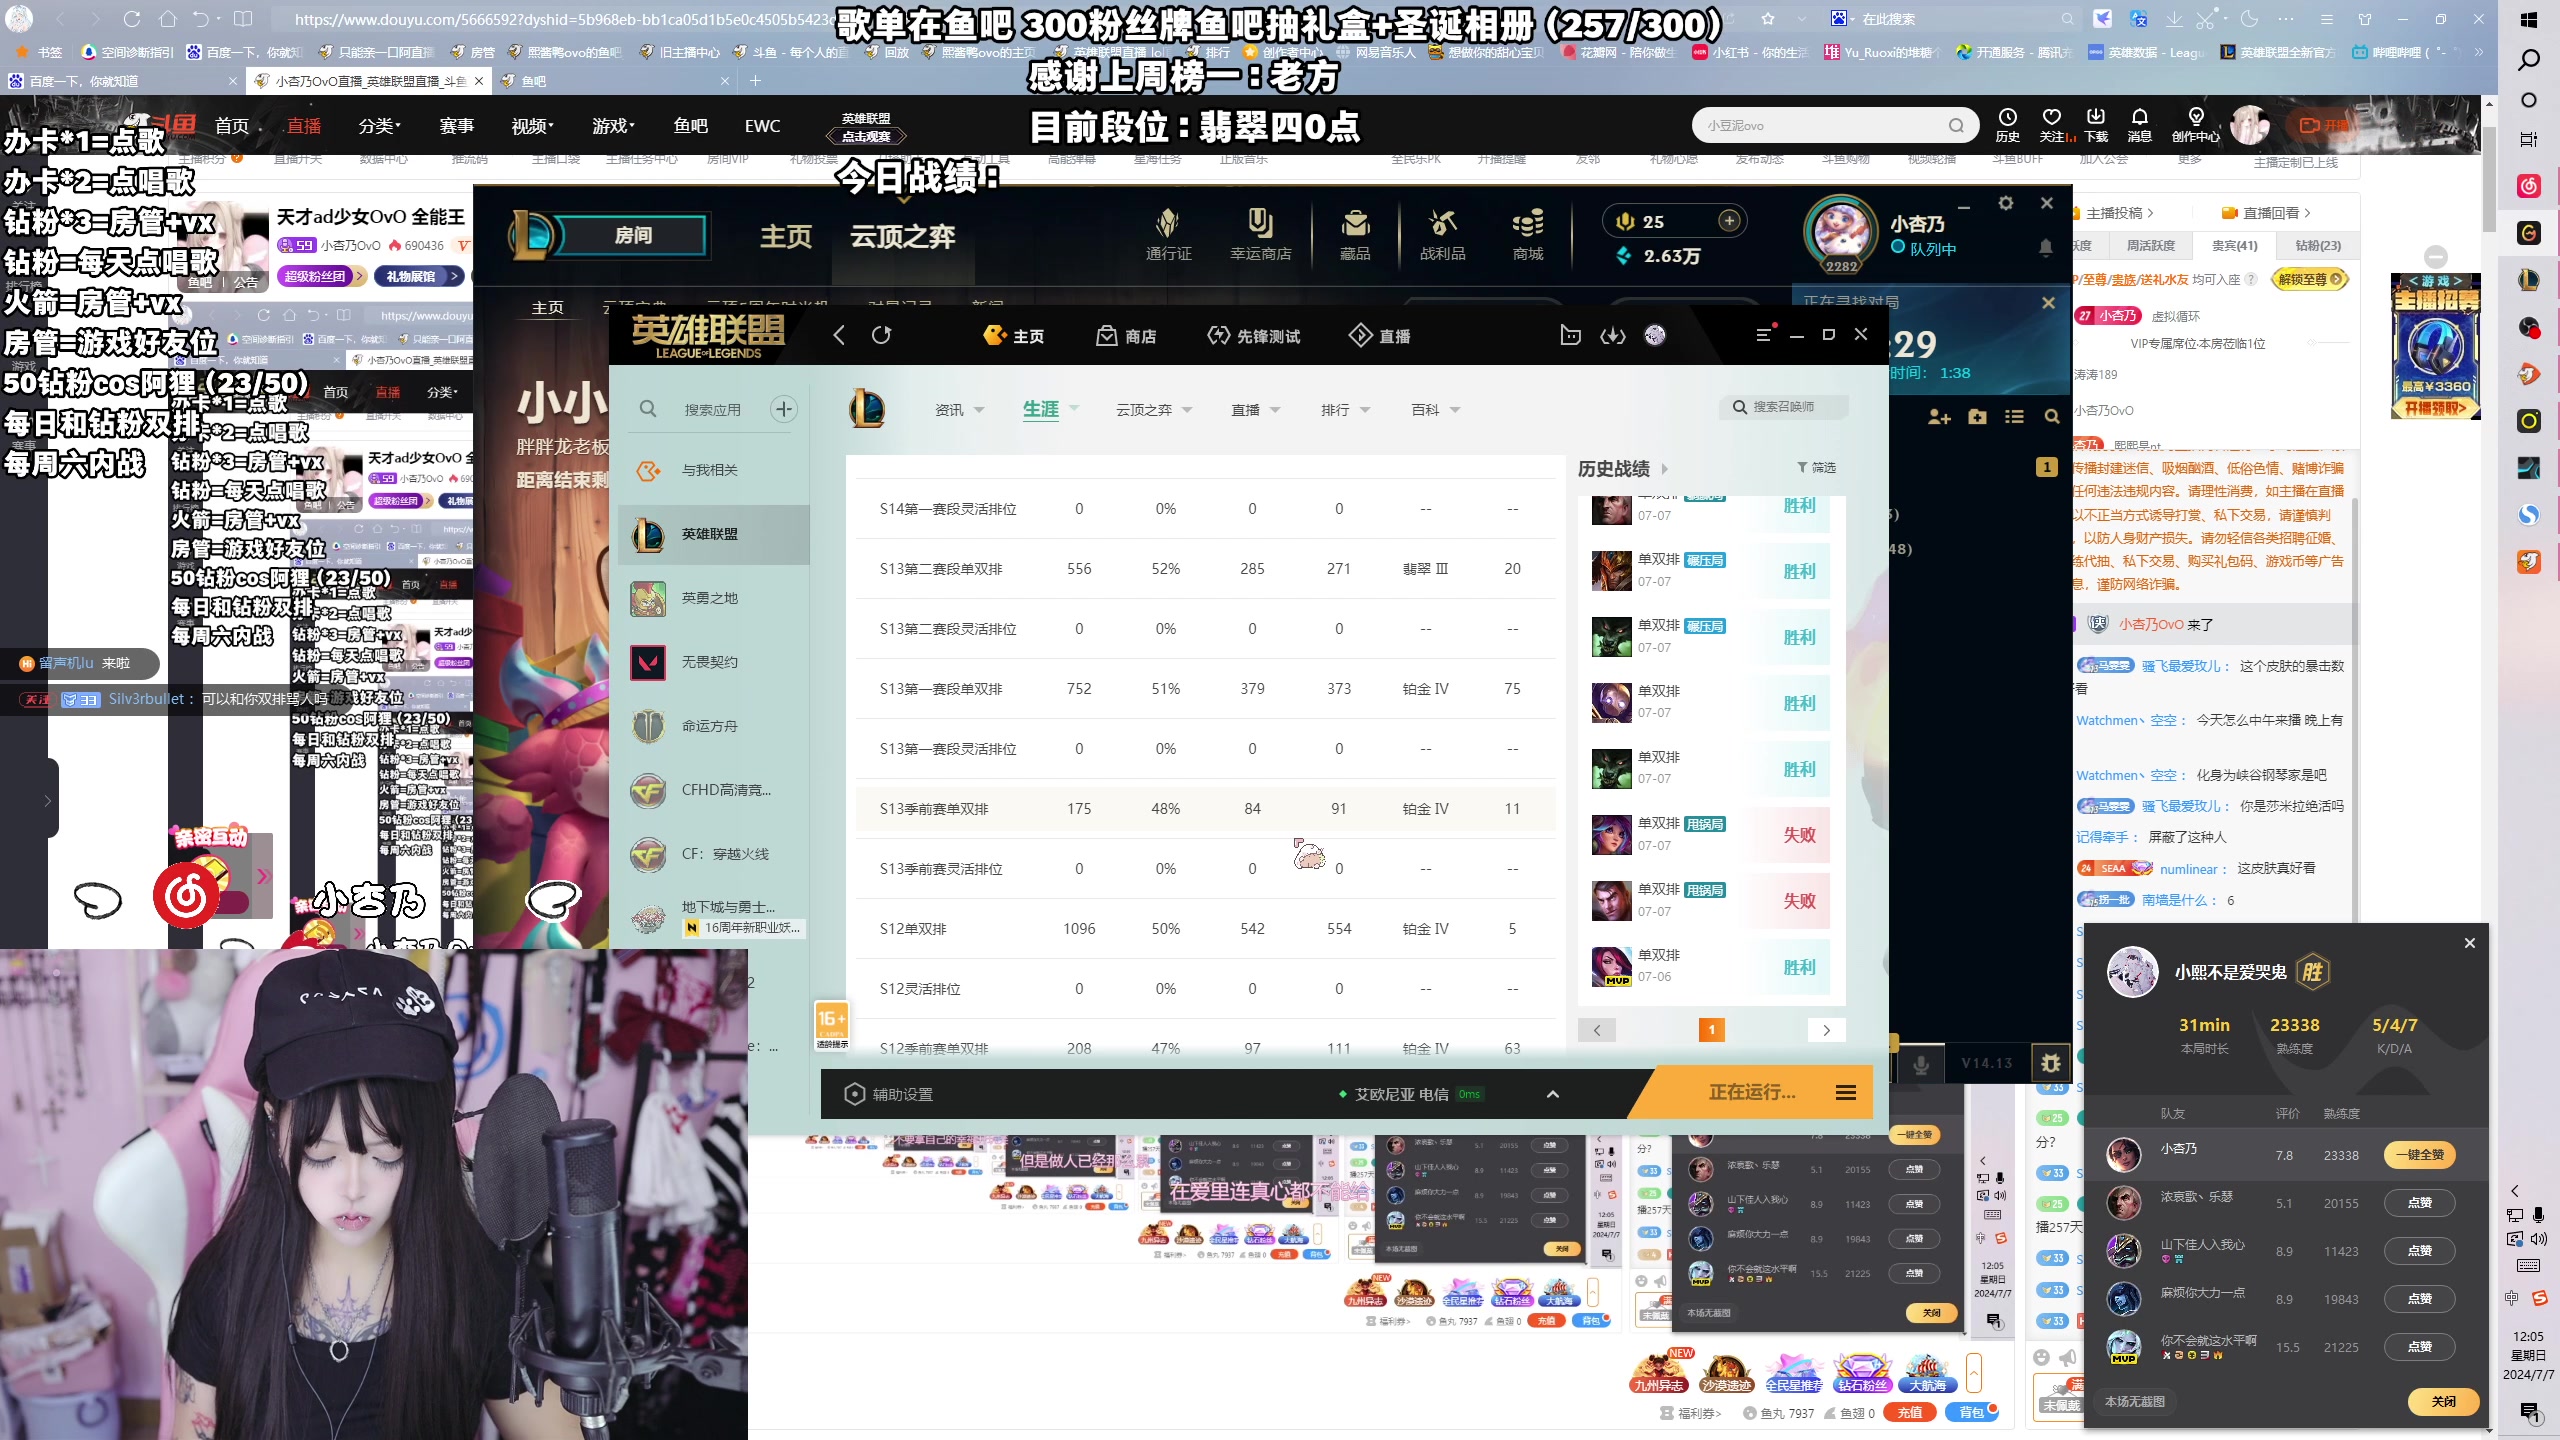Open the 正在运行 menu icon
This screenshot has width=2560, height=1440.
1846,1093
